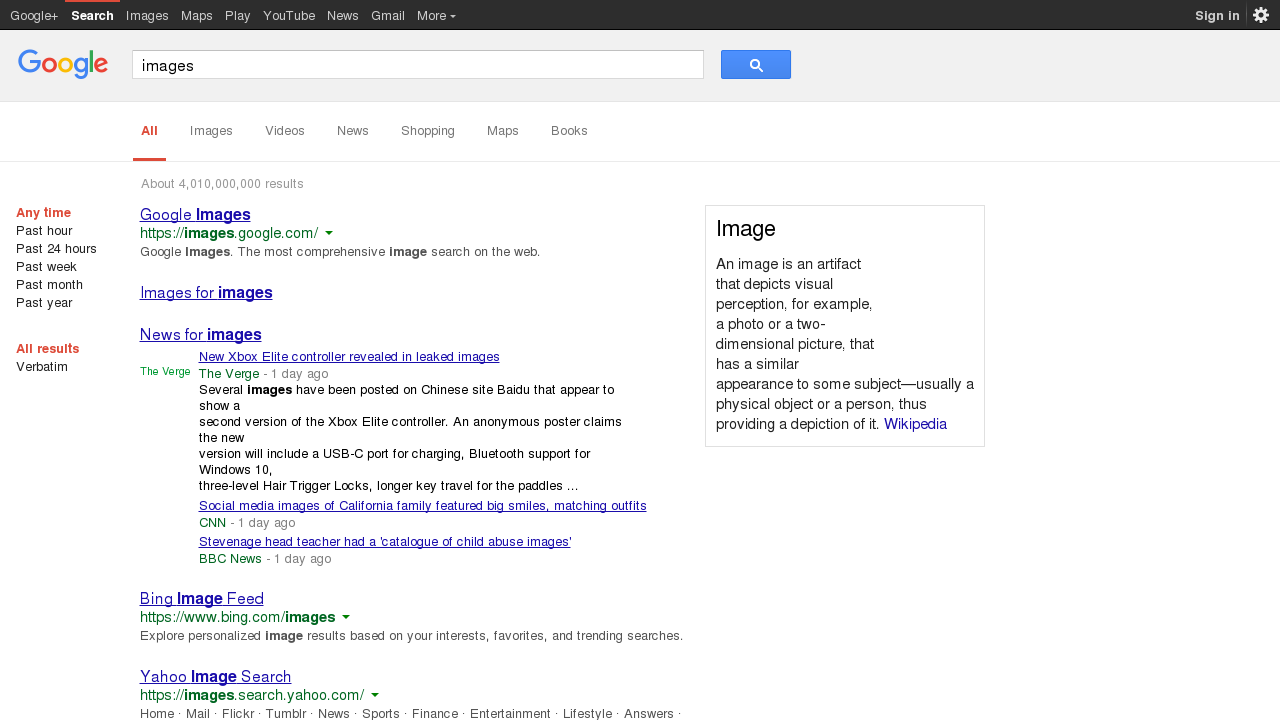
Task: Open the News for images link
Action: click(201, 335)
